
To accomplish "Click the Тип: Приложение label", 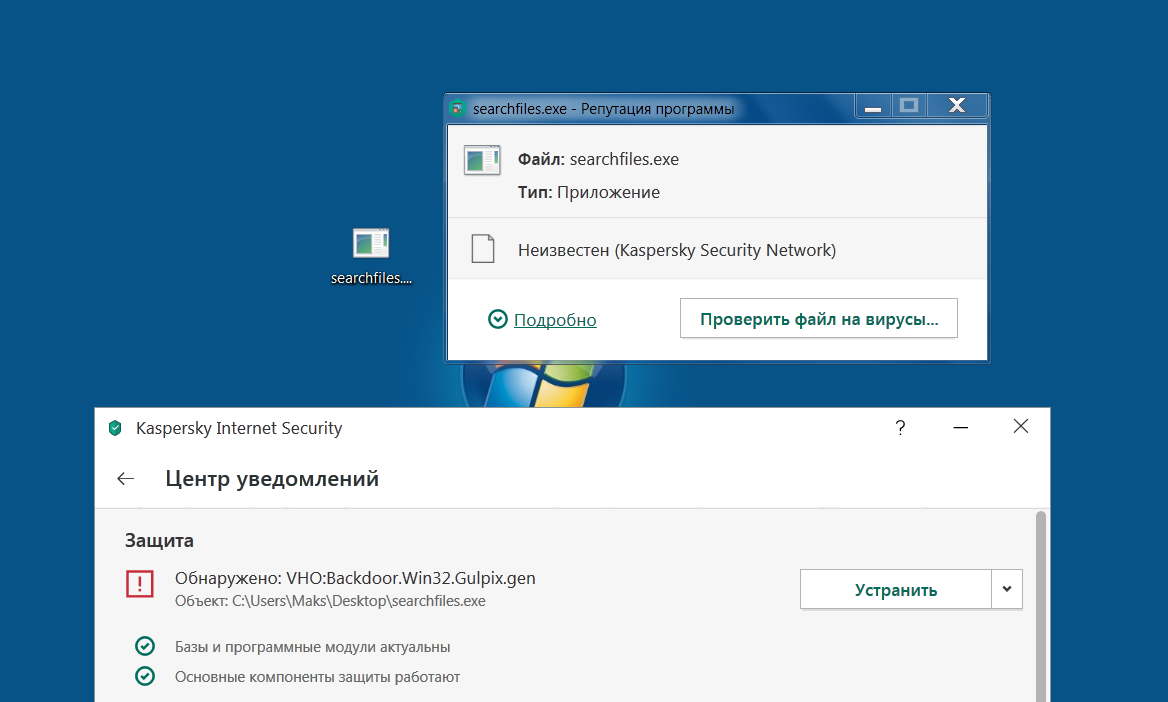I will point(588,192).
